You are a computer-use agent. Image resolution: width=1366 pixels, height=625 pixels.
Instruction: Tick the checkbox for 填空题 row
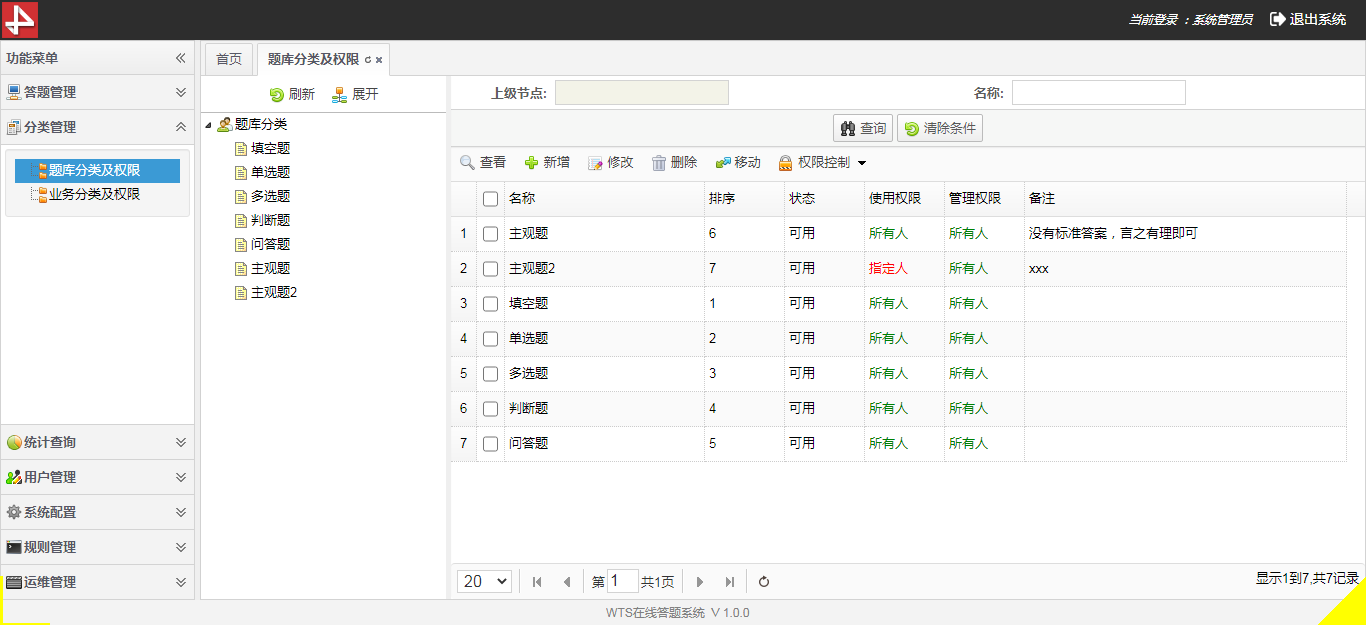coord(490,304)
